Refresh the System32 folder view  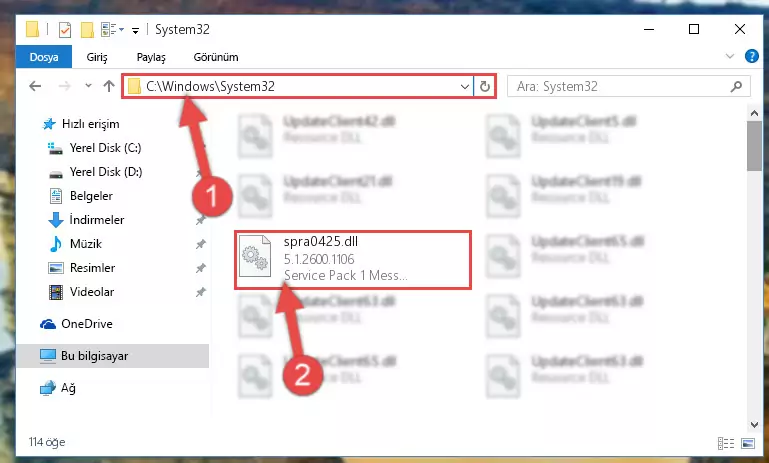[485, 87]
